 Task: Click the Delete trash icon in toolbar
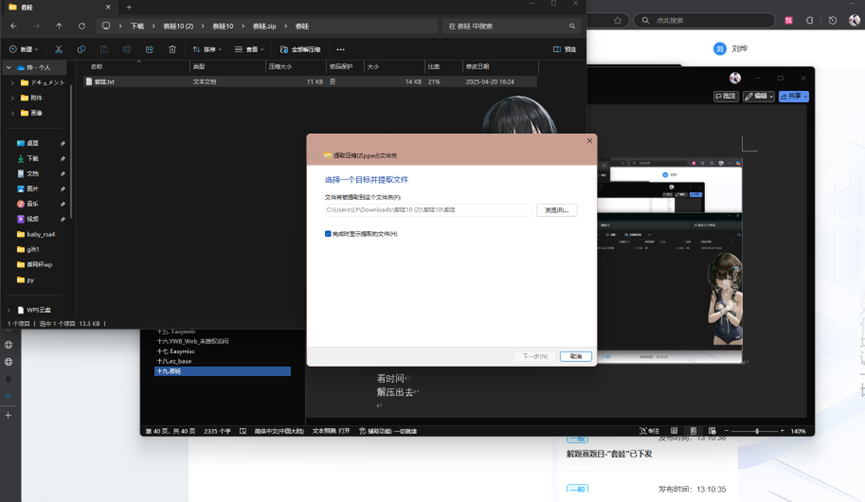pyautogui.click(x=172, y=49)
